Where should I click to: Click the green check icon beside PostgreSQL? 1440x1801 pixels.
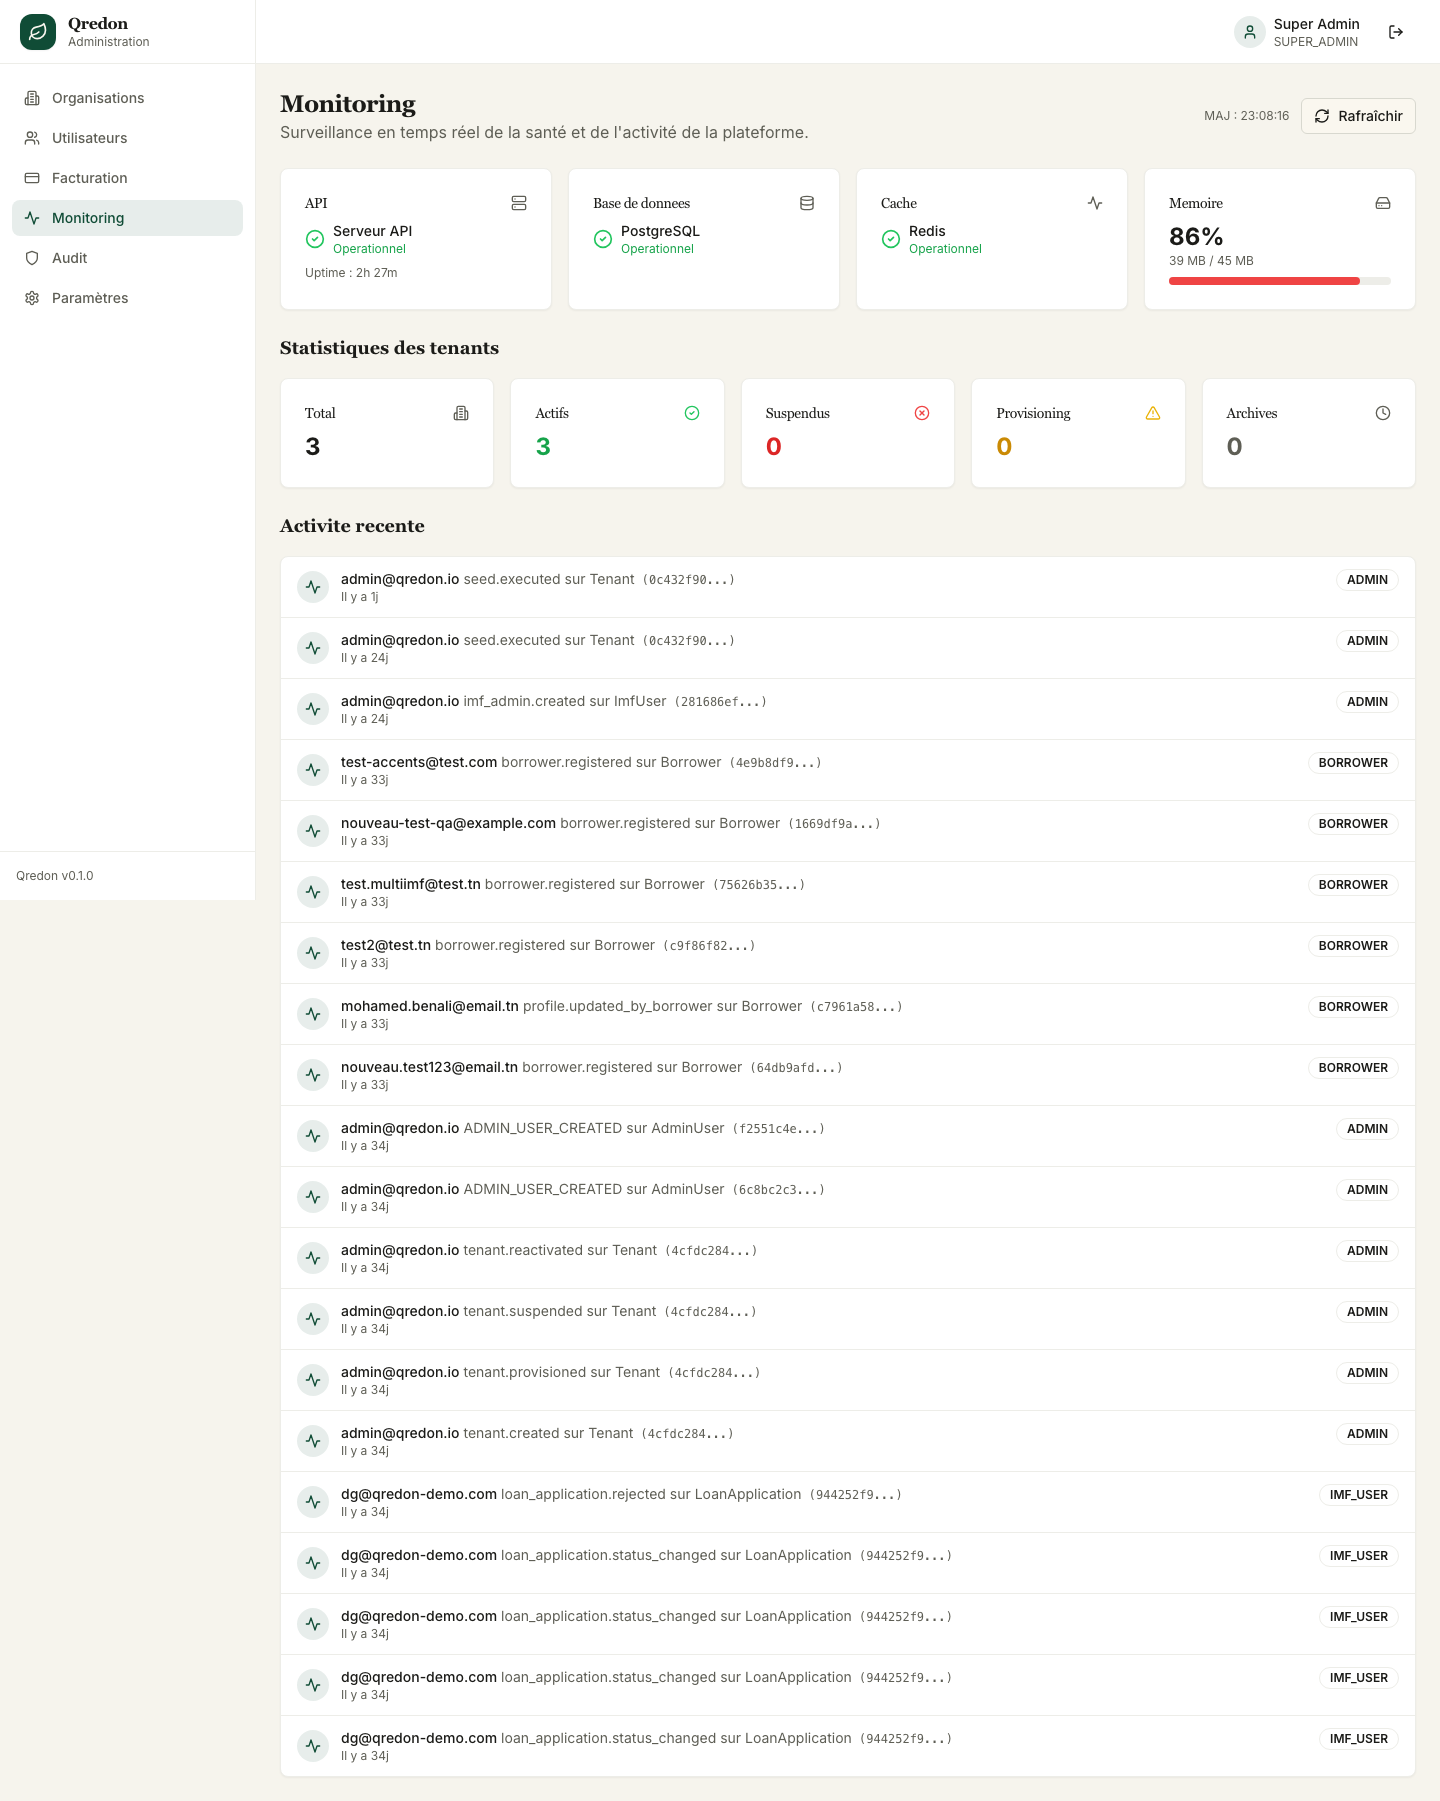pyautogui.click(x=603, y=239)
